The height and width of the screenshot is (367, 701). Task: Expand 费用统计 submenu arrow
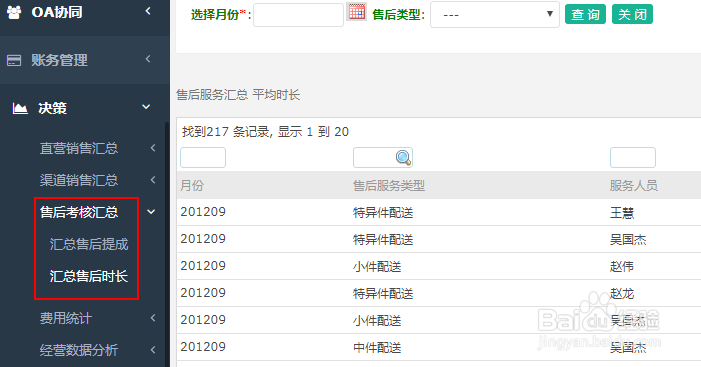tap(153, 318)
